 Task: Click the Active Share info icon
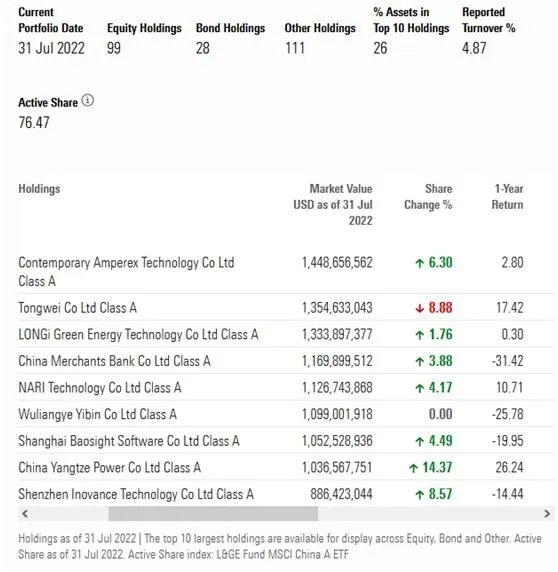pyautogui.click(x=88, y=100)
